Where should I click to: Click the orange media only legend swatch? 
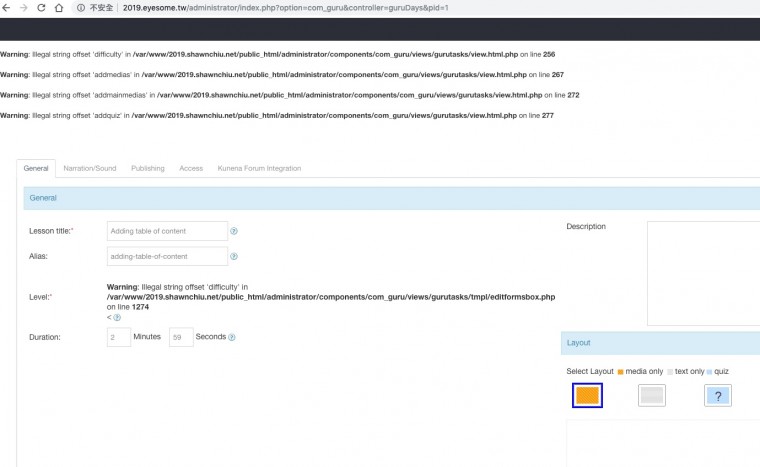620,372
